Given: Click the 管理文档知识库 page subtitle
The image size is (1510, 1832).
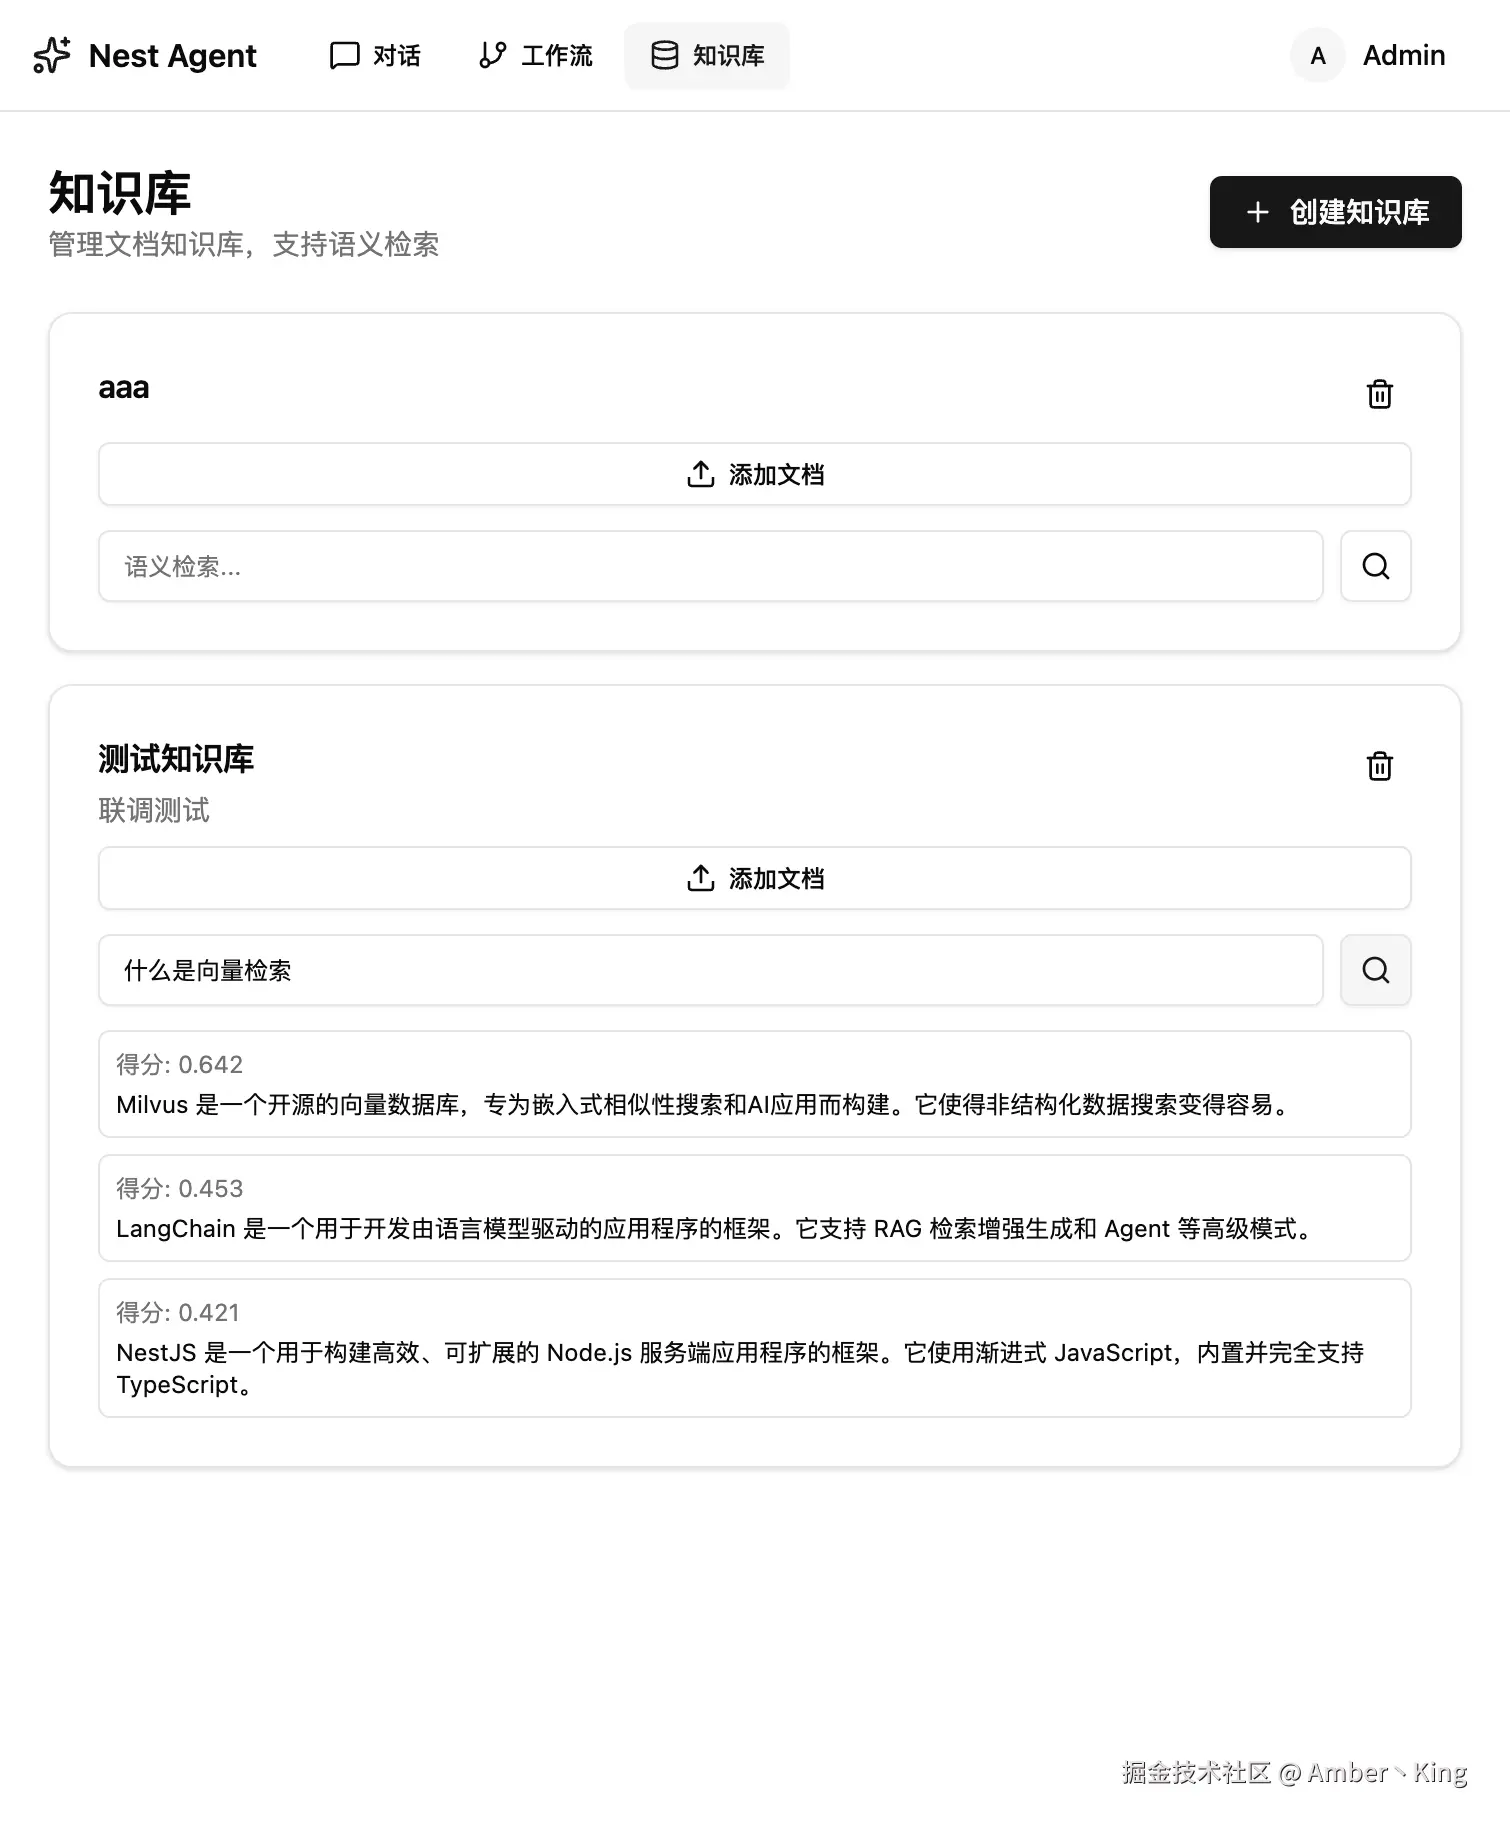Looking at the screenshot, I should pos(244,245).
